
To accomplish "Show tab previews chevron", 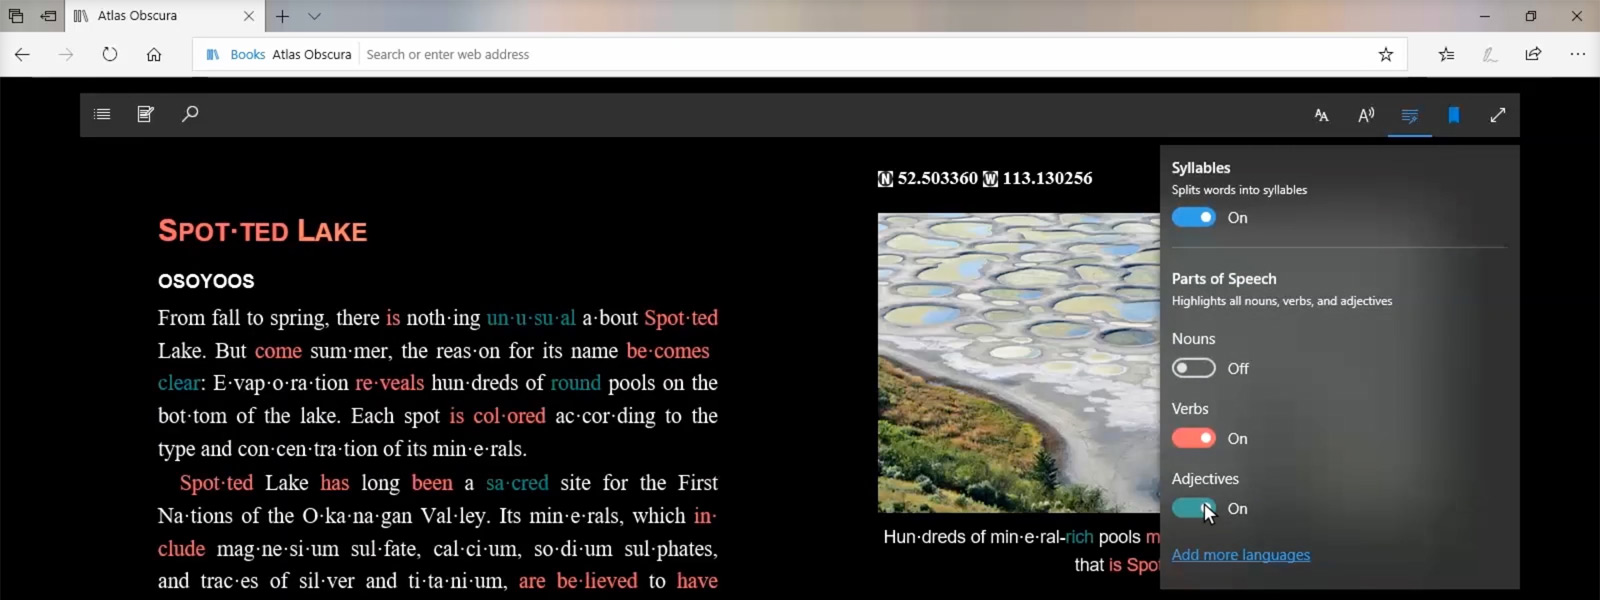I will click(315, 16).
